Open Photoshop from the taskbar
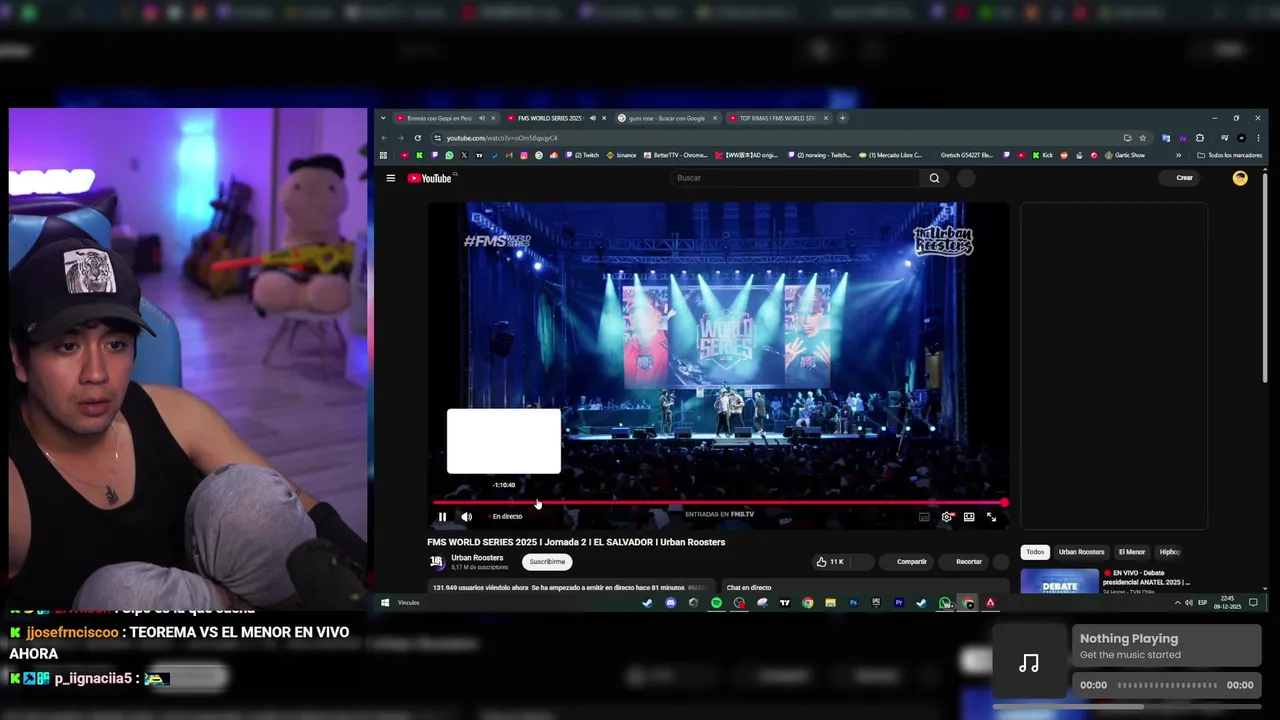This screenshot has width=1280, height=720. [x=853, y=603]
